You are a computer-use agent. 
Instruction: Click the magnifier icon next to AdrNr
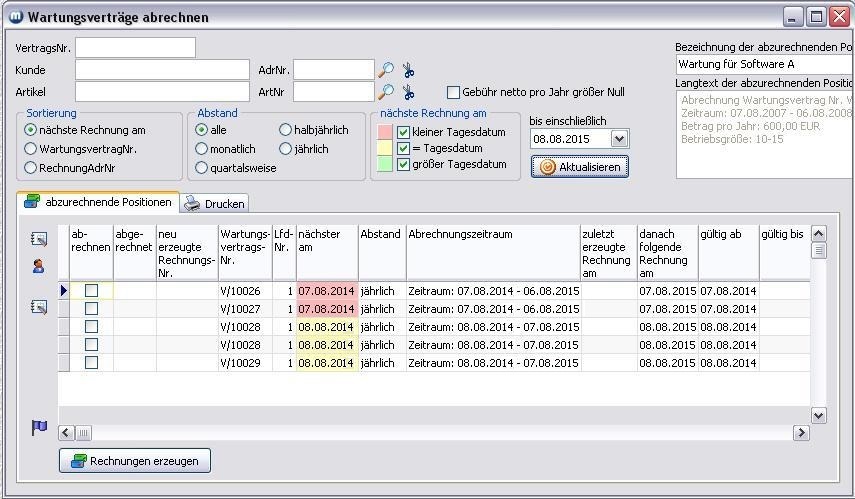pos(386,70)
